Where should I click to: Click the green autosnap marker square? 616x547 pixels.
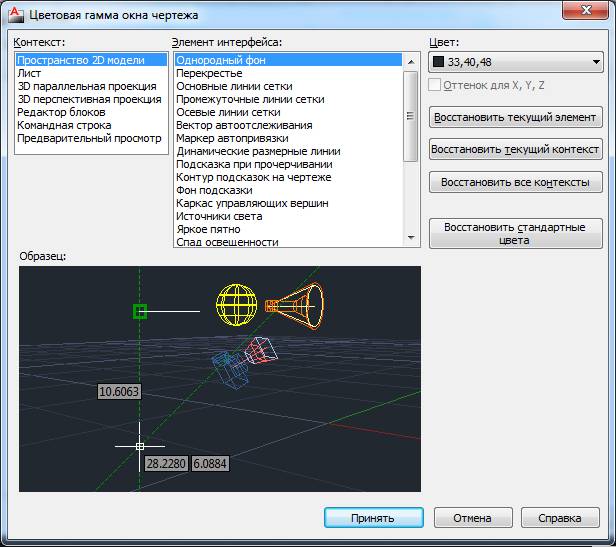coord(140,312)
